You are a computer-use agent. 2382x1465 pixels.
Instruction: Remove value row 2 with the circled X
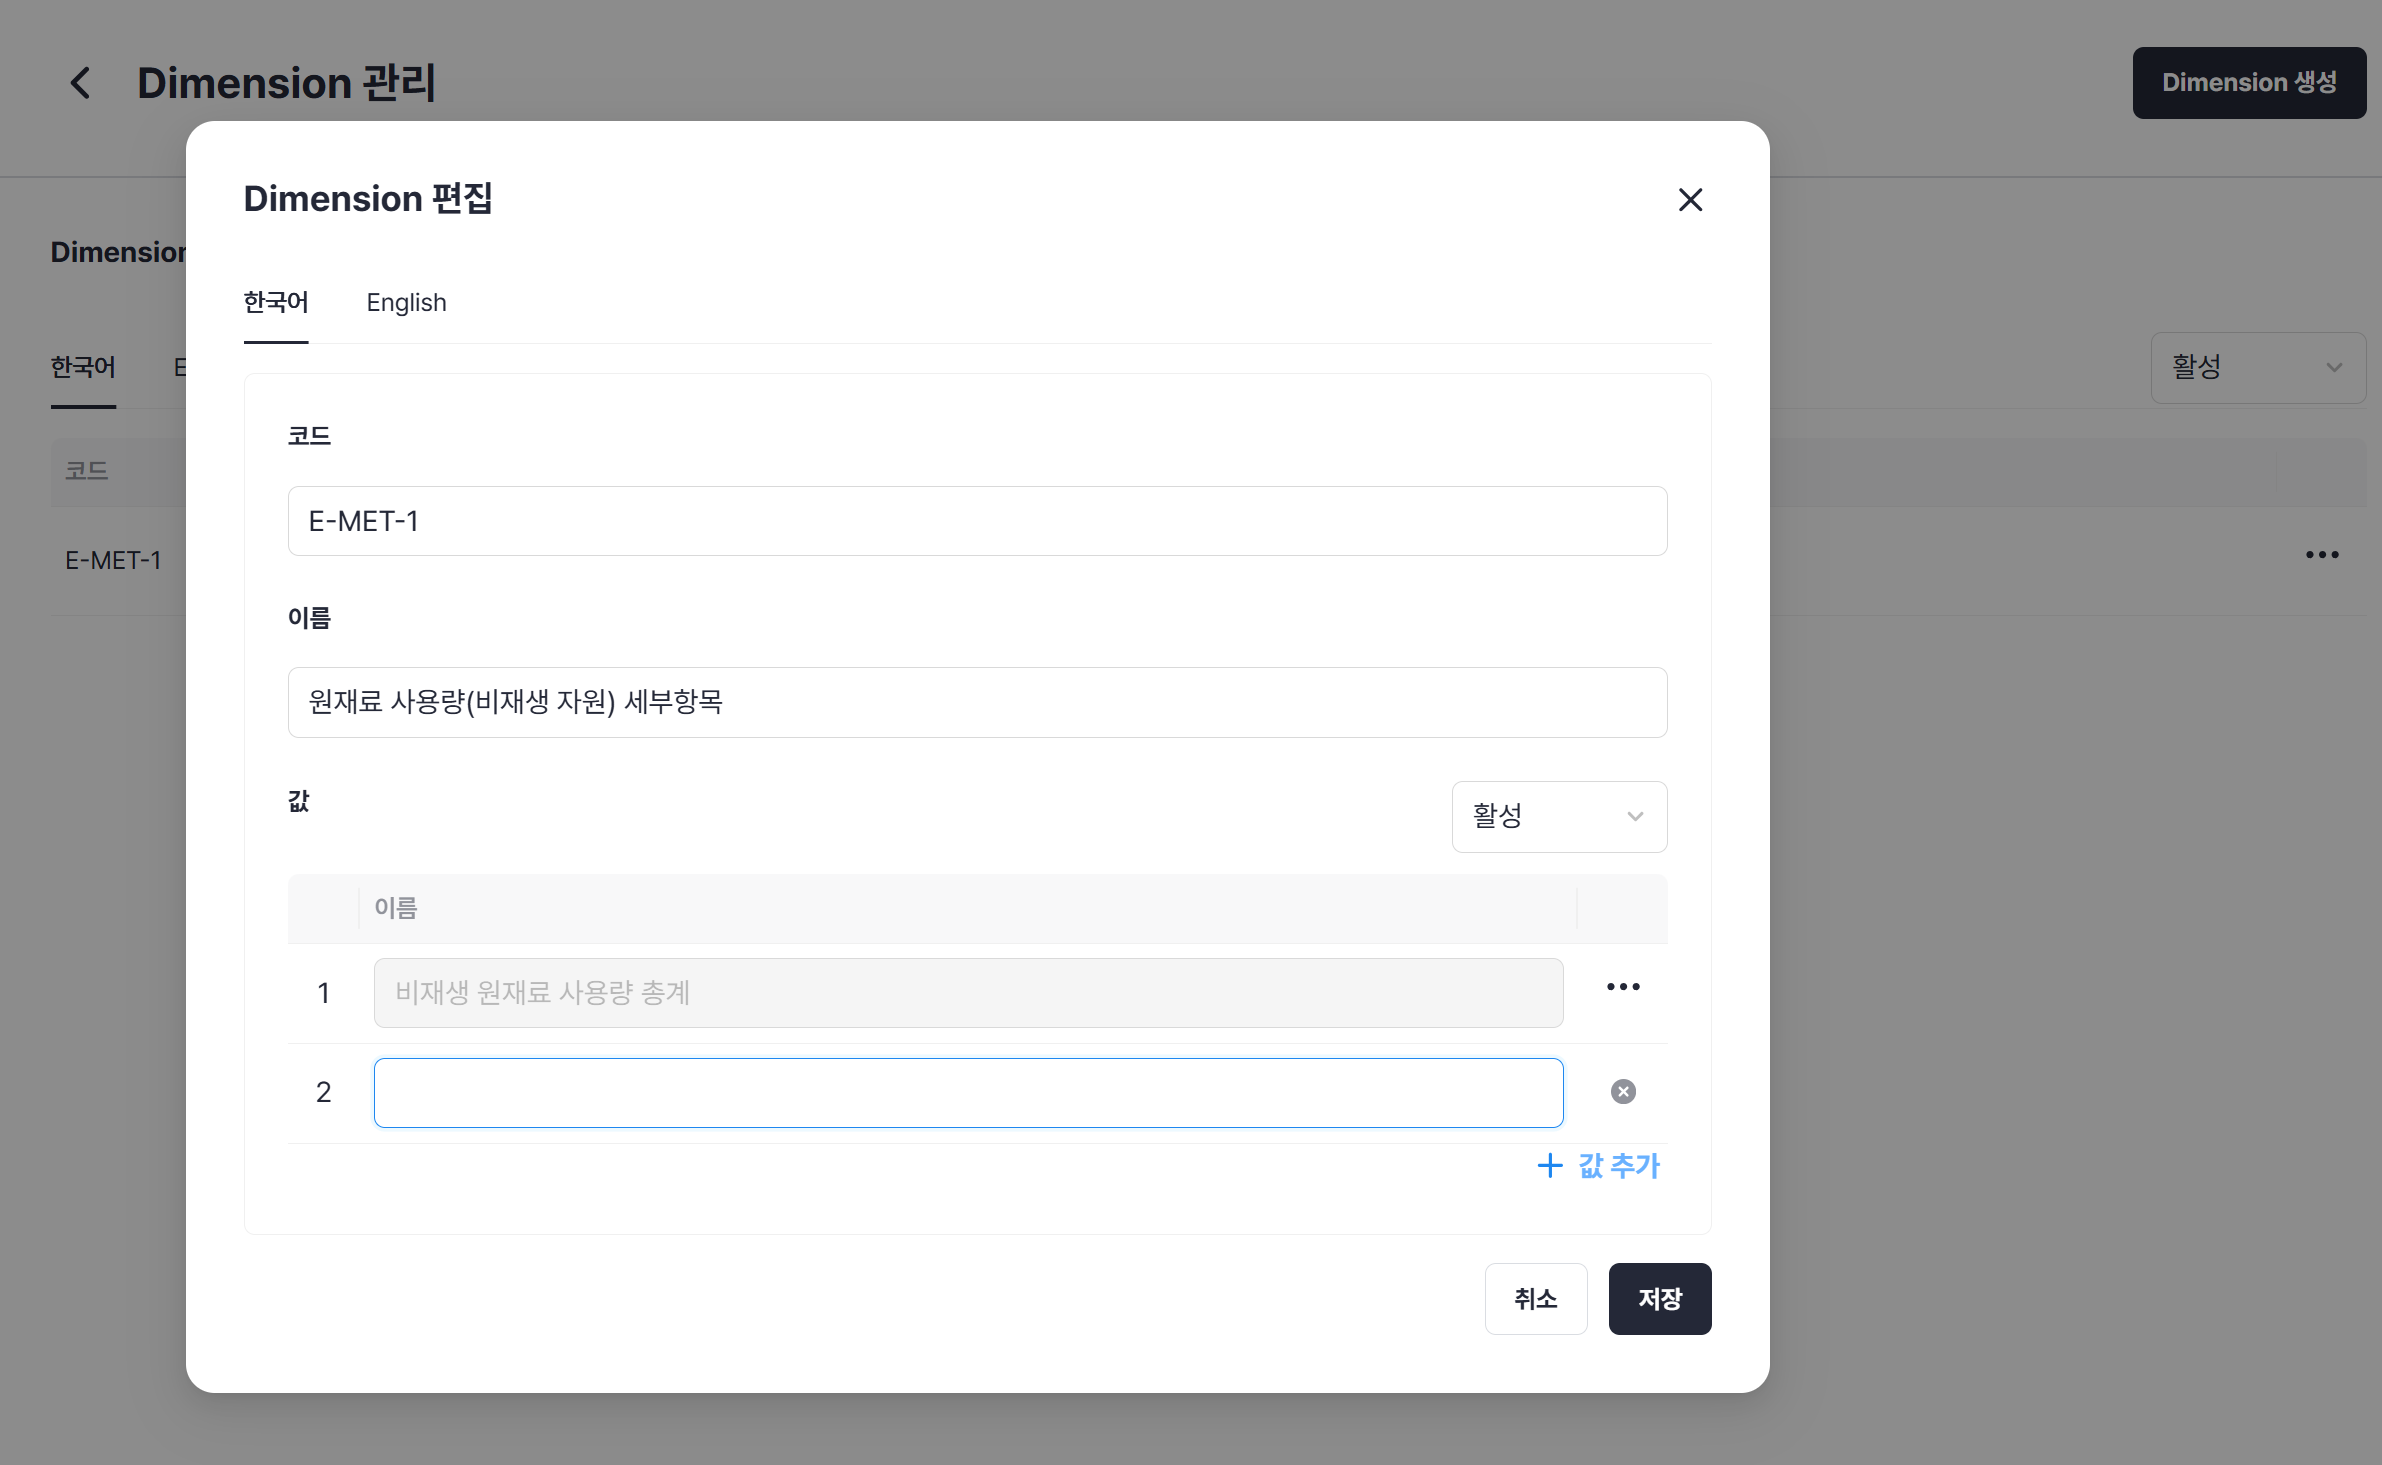1622,1091
